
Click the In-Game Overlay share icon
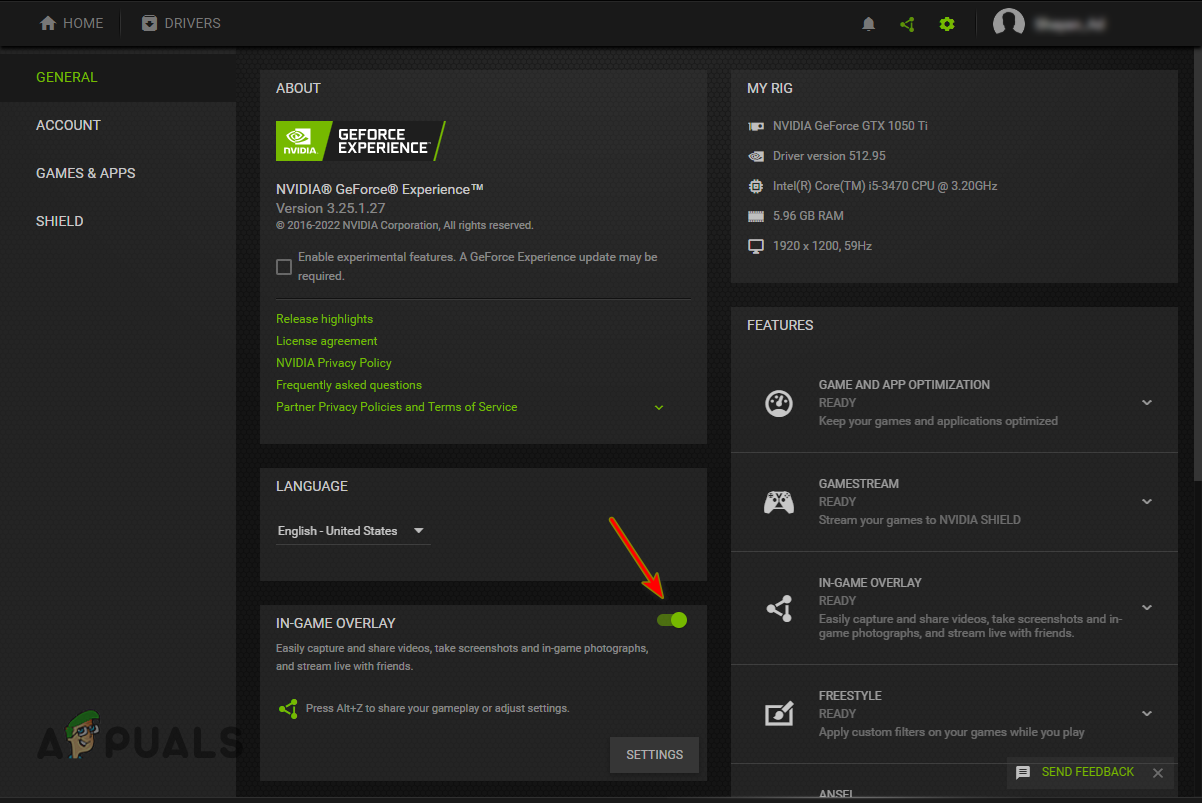coord(780,608)
